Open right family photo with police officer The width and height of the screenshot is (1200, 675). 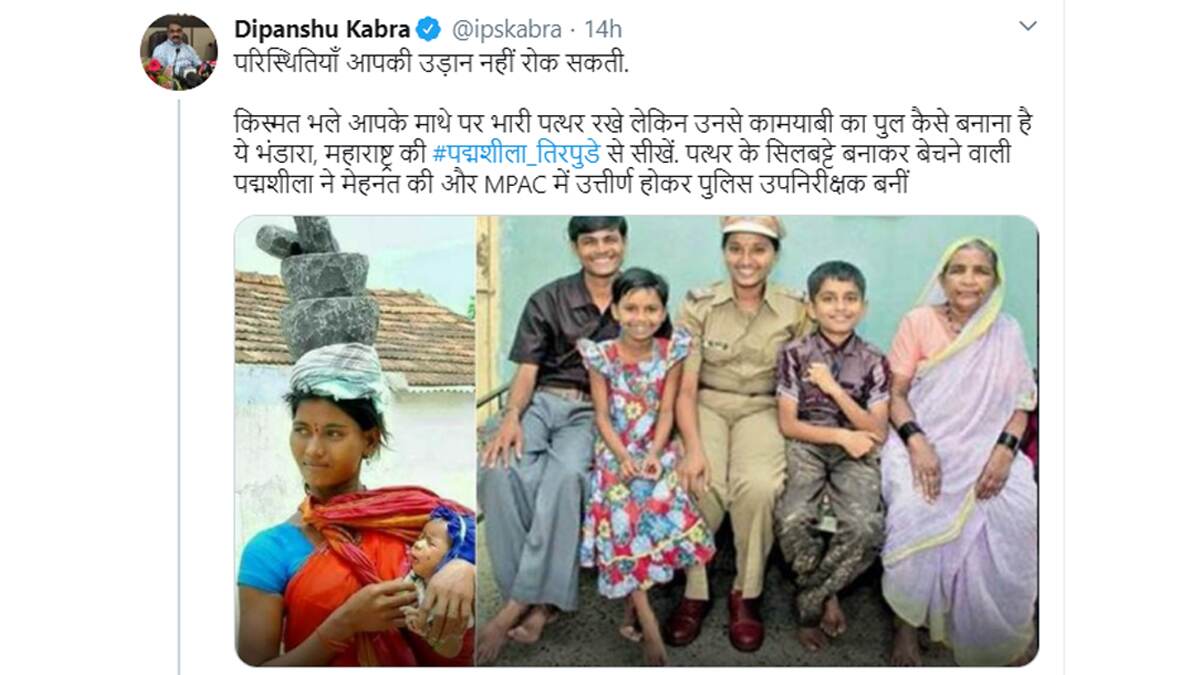coord(758,441)
